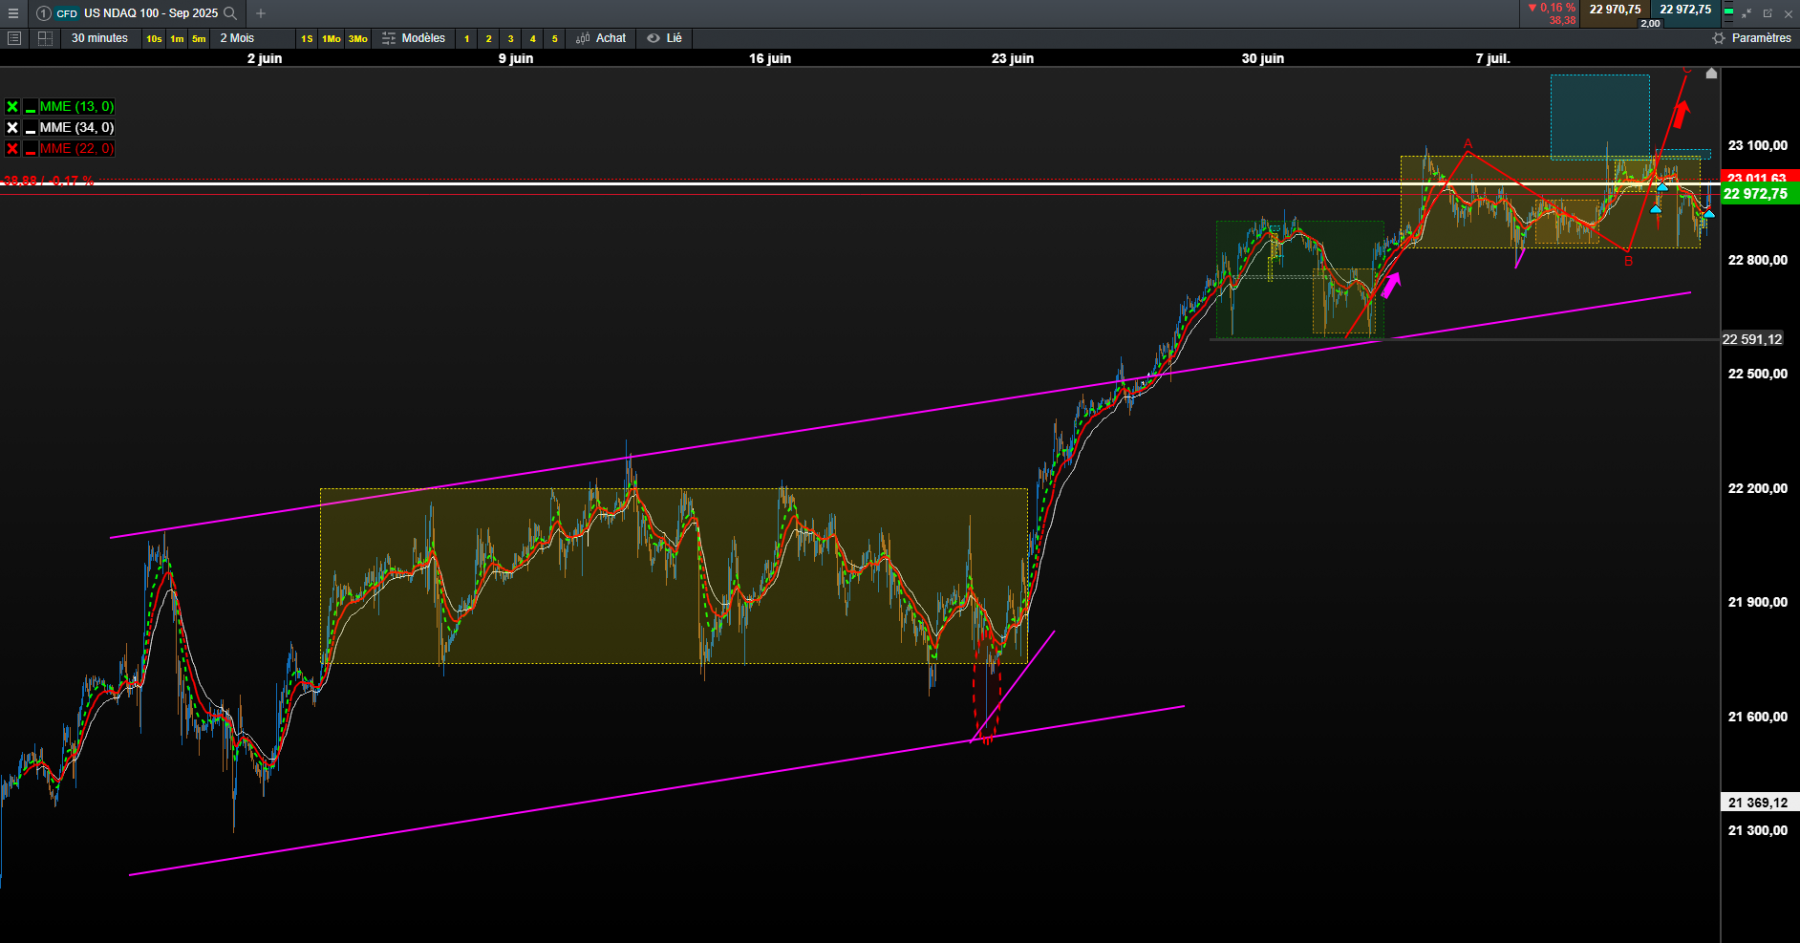This screenshot has height=943, width=1800.
Task: Click the 23 100,00 price axis label
Action: click(1758, 145)
